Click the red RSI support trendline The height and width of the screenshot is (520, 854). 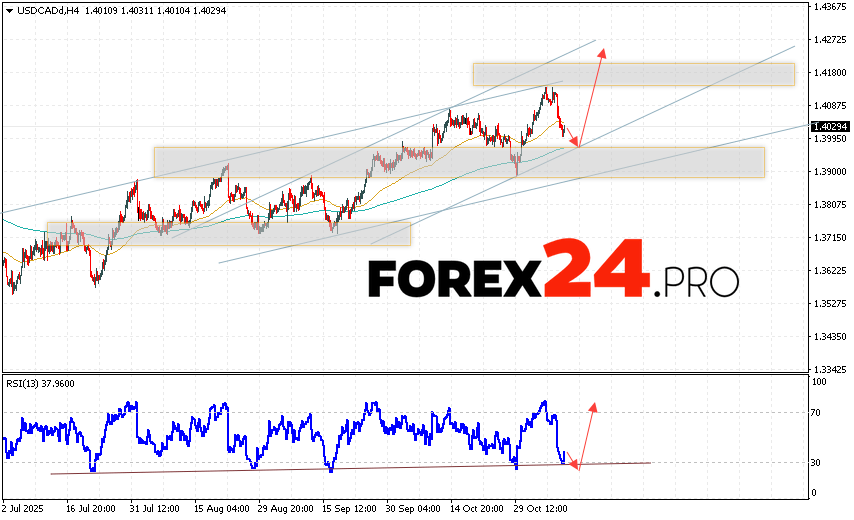(350, 467)
